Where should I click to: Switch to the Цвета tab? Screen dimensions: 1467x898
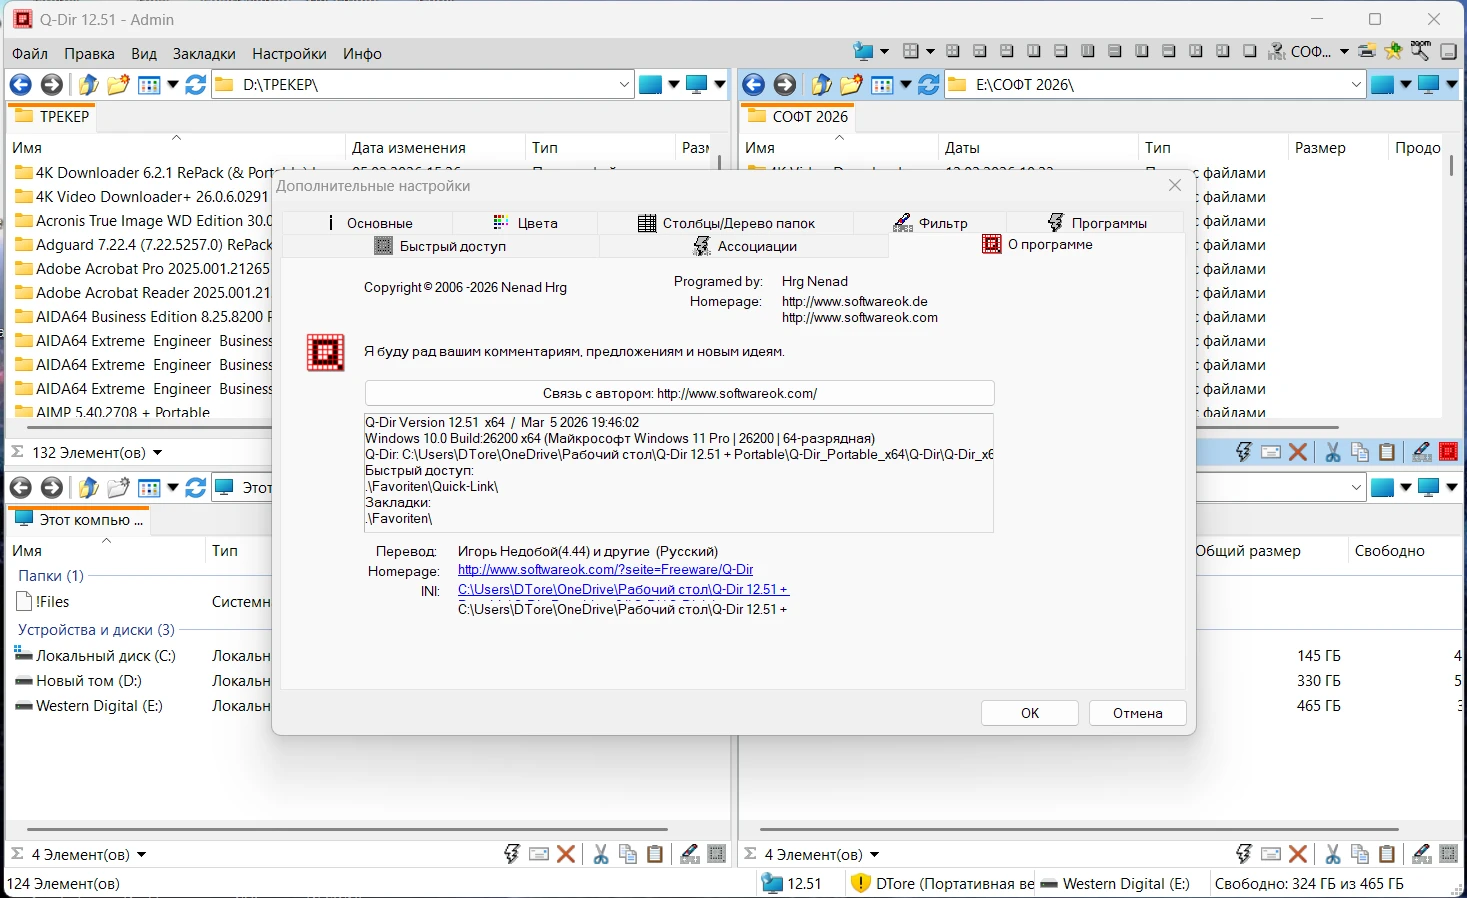click(526, 223)
